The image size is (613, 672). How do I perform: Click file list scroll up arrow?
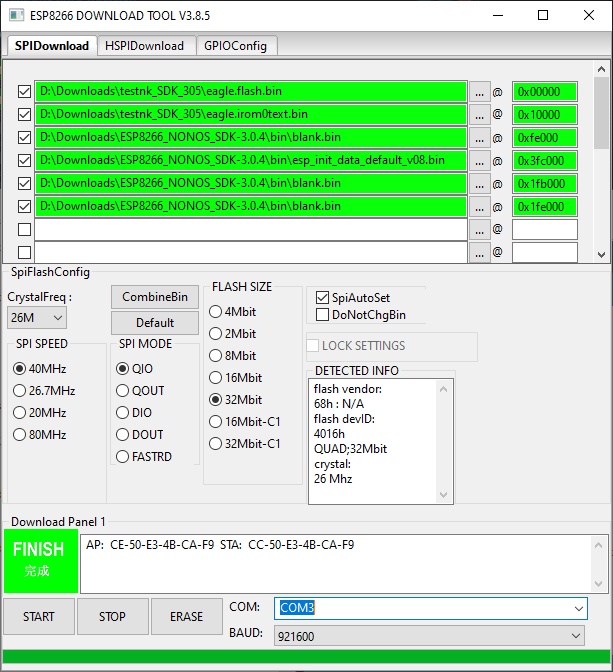(x=601, y=69)
